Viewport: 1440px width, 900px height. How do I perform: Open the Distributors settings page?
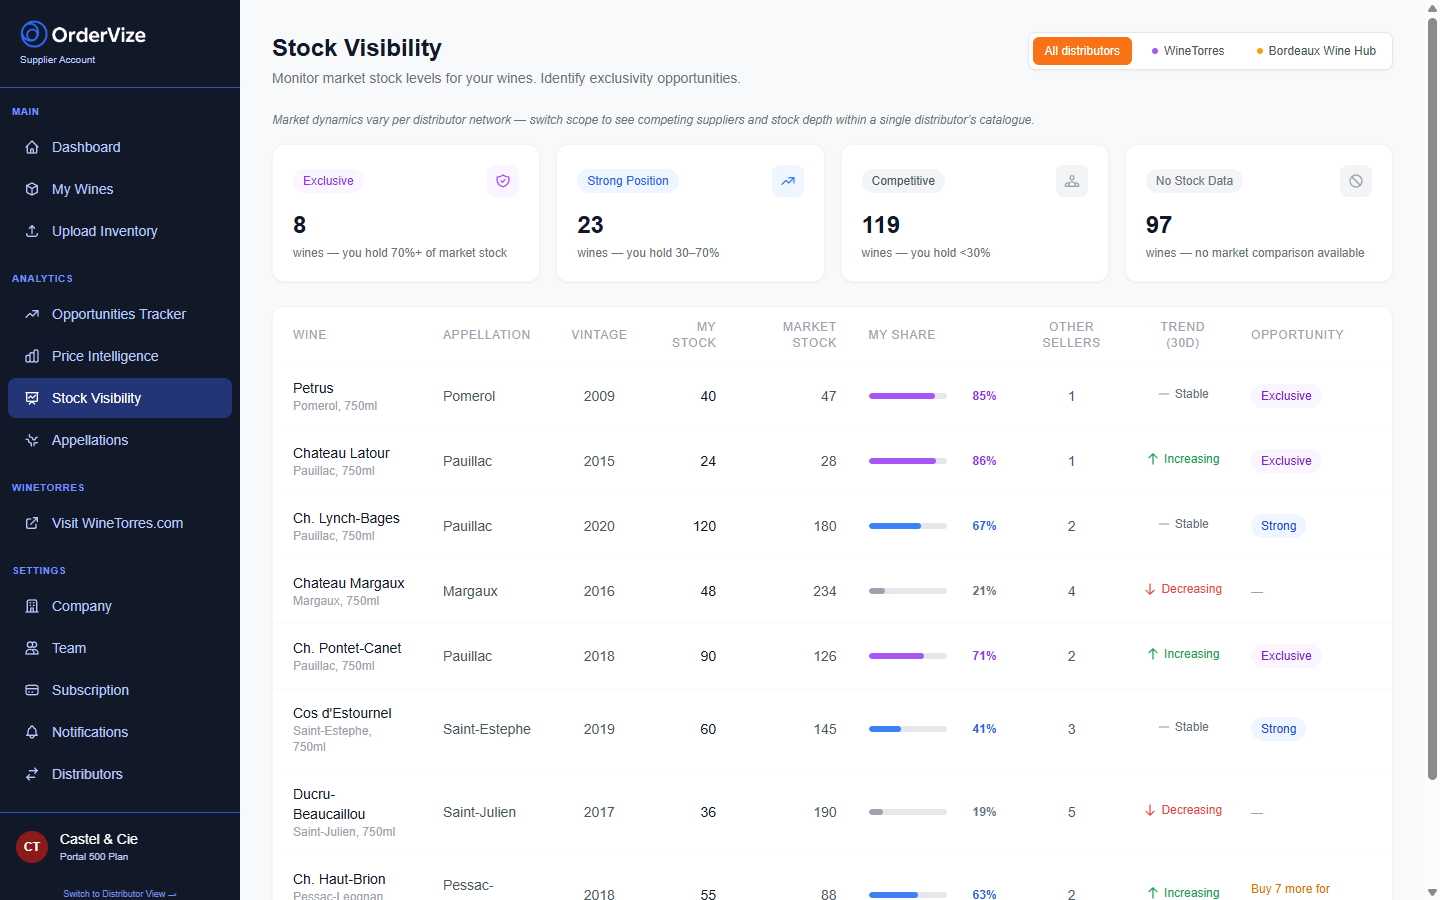coord(120,774)
